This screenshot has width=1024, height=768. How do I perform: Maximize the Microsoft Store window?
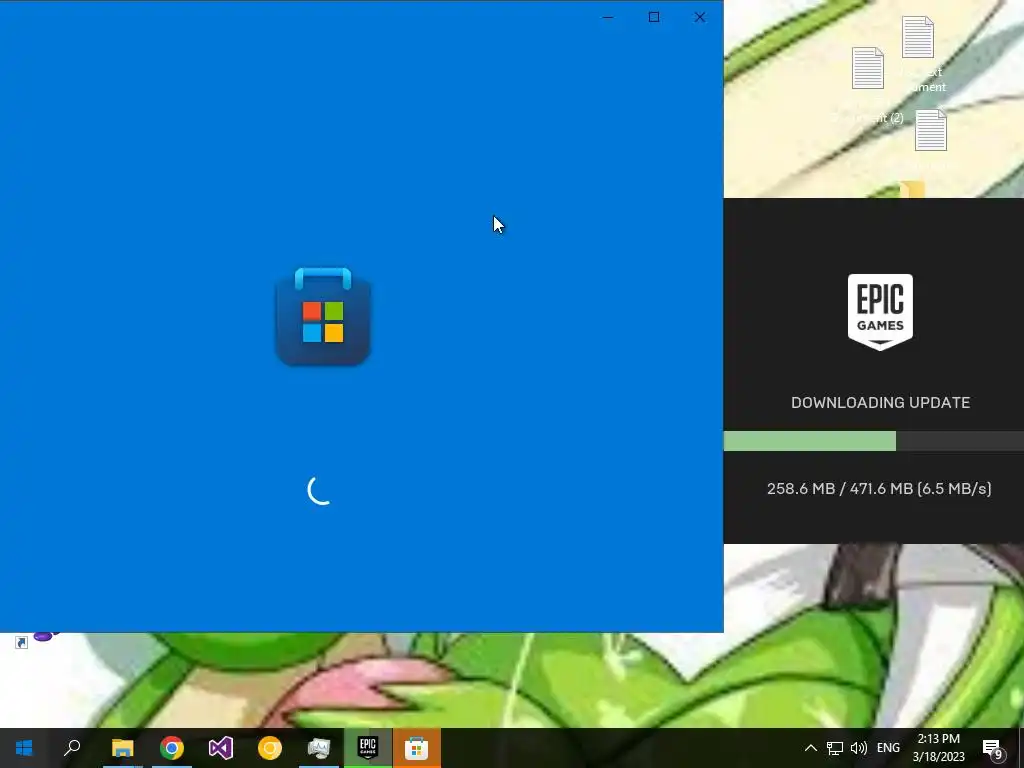click(654, 17)
